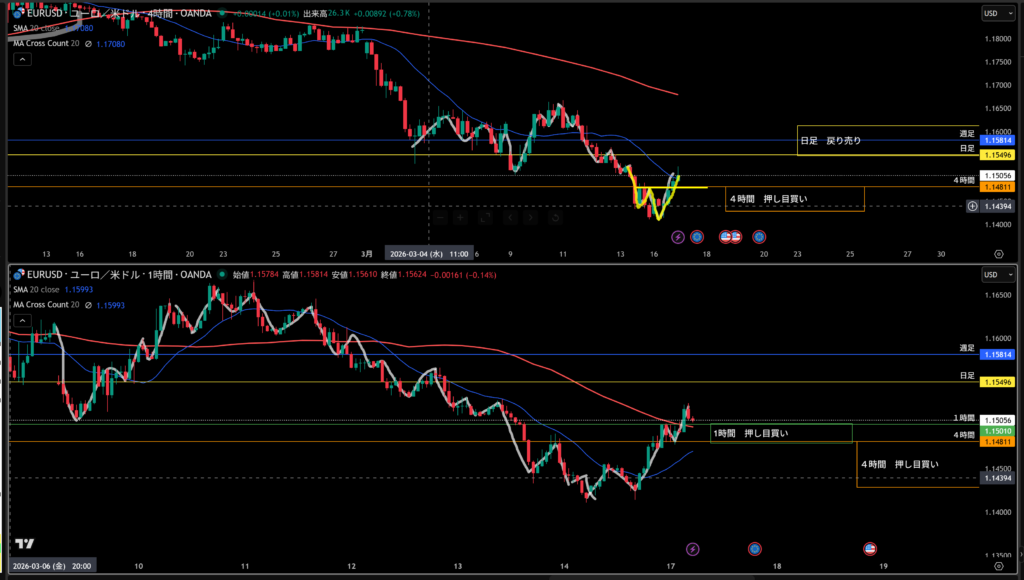The width and height of the screenshot is (1024, 580).
Task: Open the lower chart time axis settings gear
Action: click(999, 565)
